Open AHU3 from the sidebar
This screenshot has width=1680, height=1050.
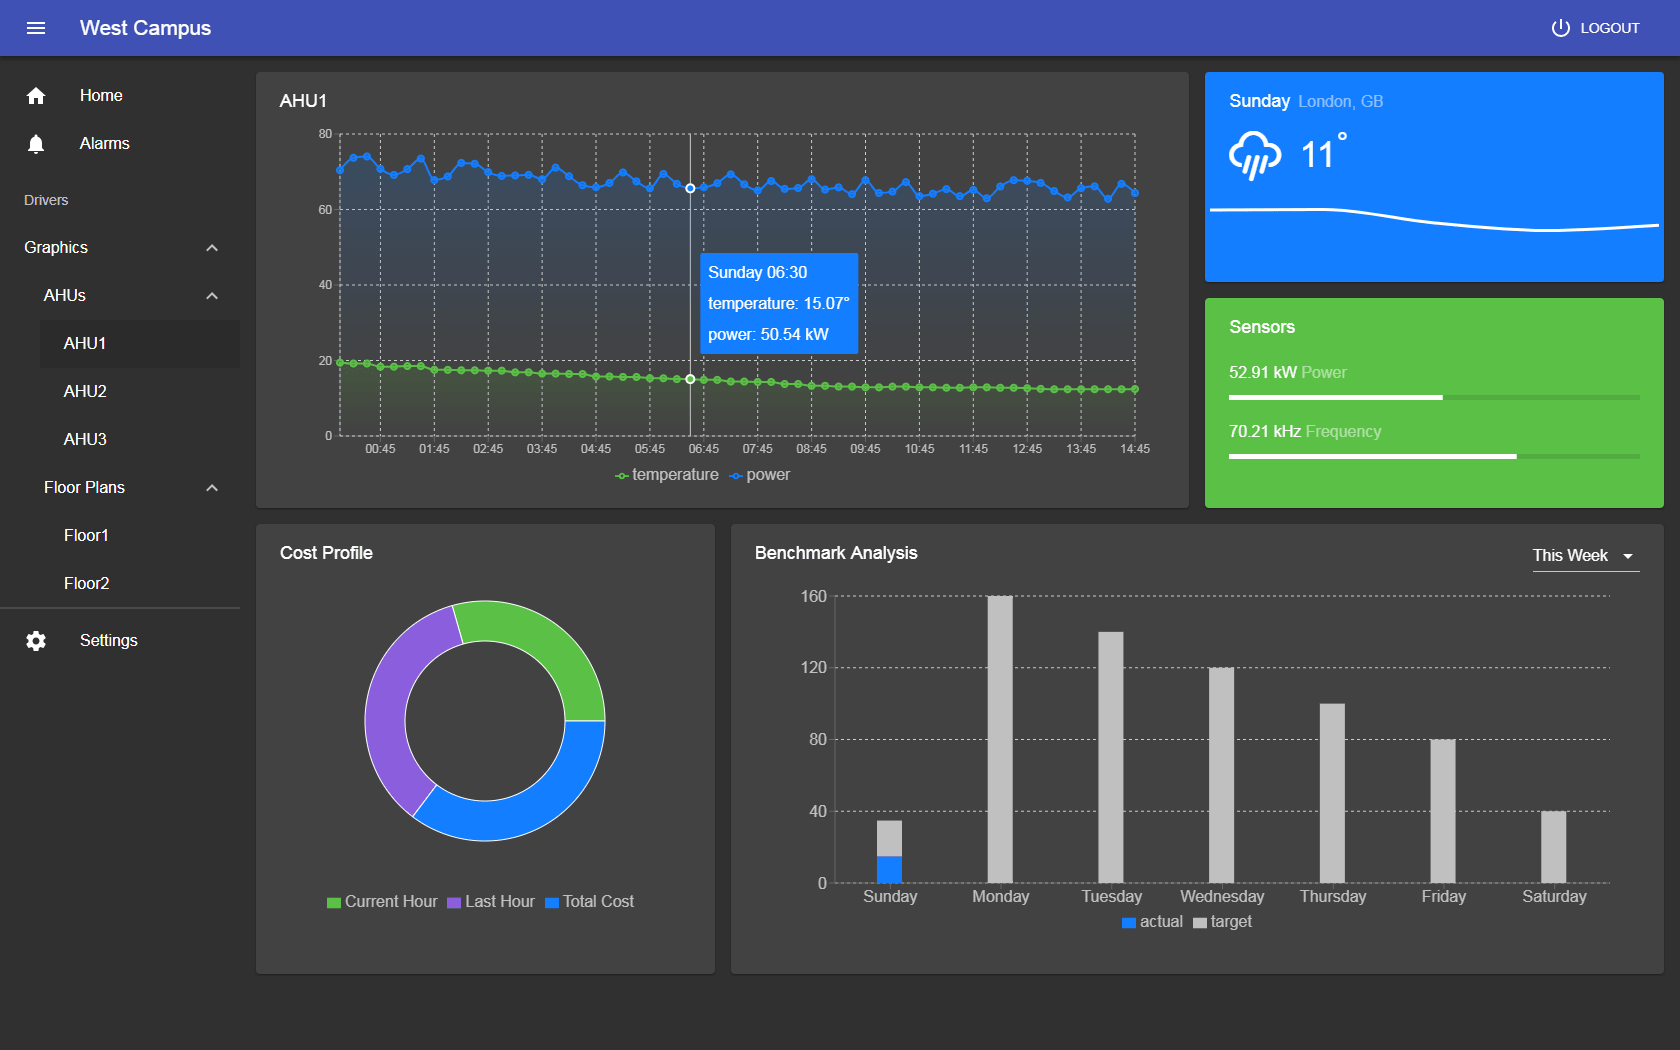(x=85, y=440)
